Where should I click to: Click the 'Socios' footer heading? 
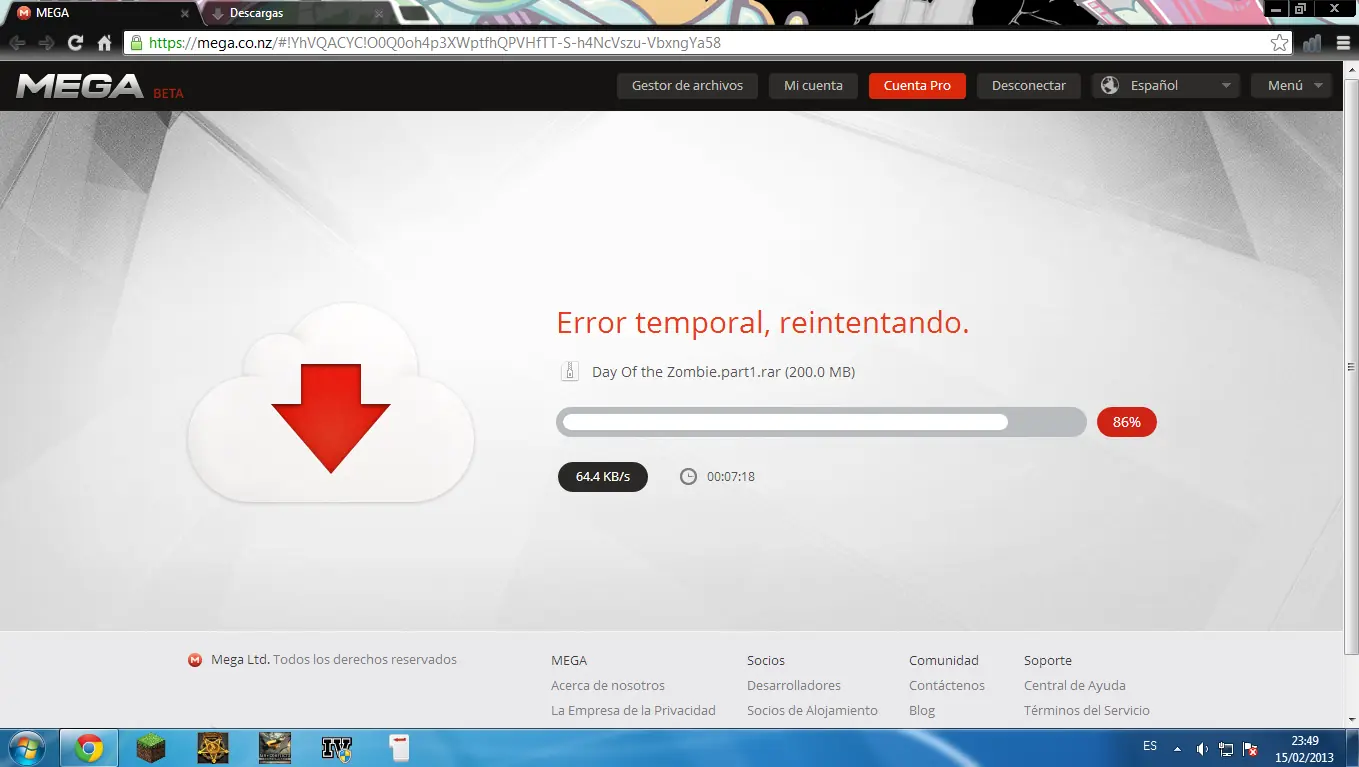[766, 661]
